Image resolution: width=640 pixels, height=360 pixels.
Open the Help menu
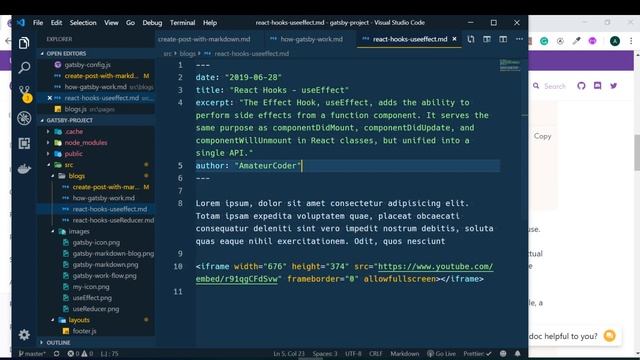tap(210, 22)
